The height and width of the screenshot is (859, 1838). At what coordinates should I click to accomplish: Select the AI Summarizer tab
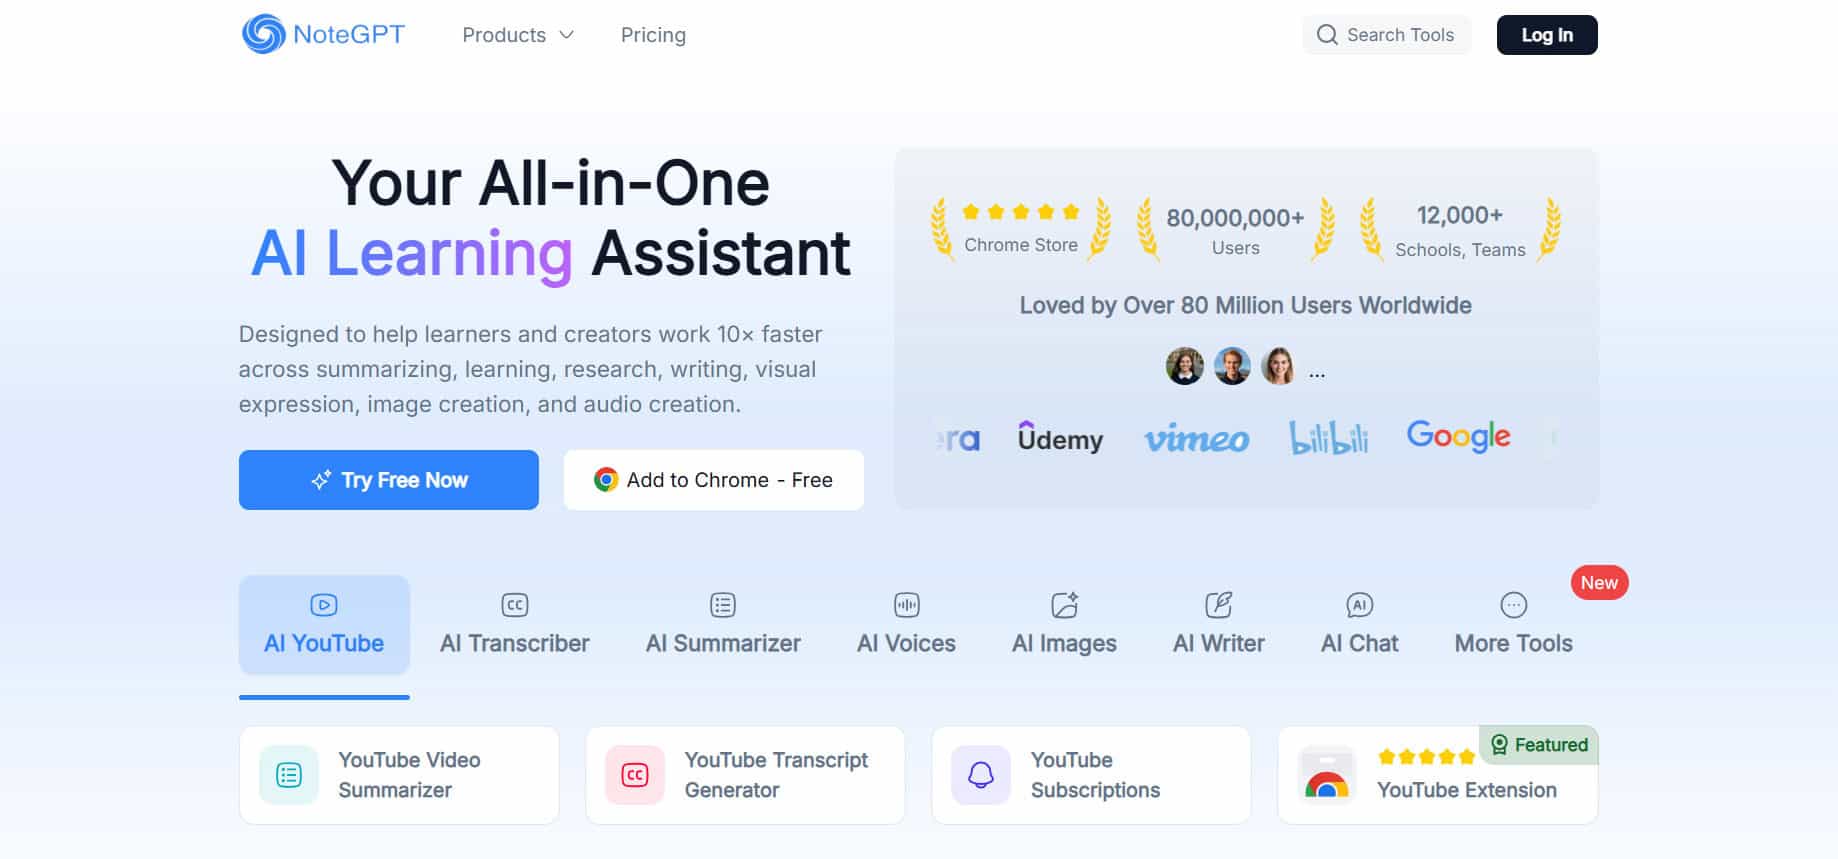click(x=723, y=624)
